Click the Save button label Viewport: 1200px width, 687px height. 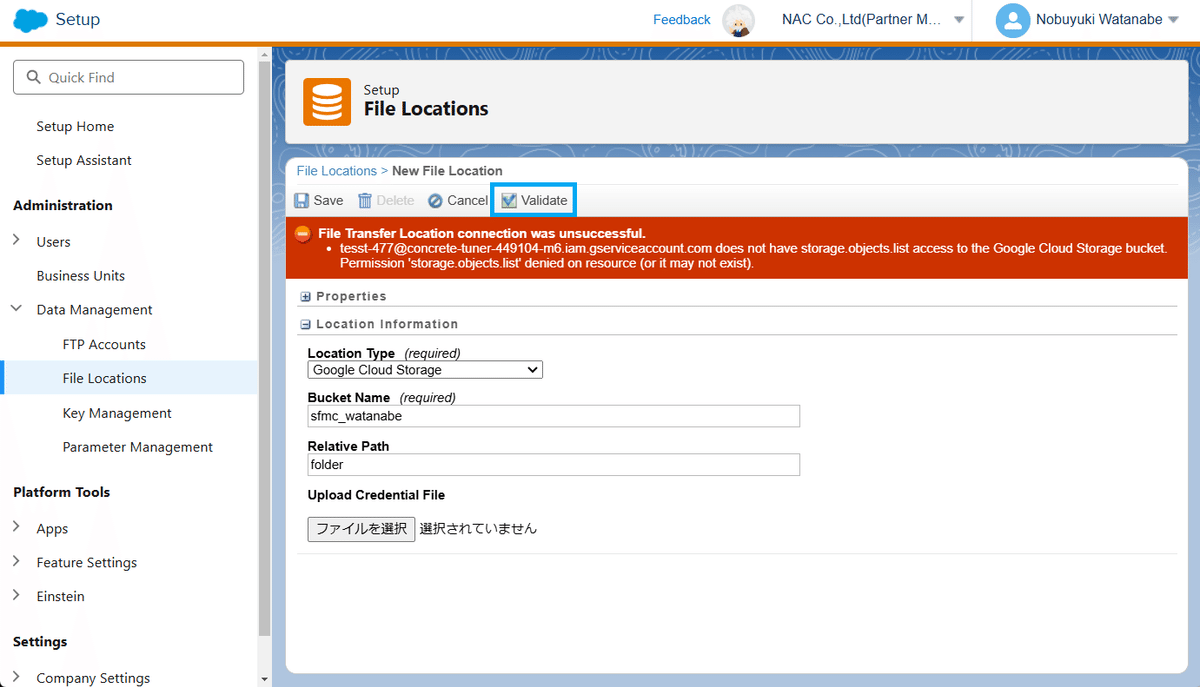(328, 200)
